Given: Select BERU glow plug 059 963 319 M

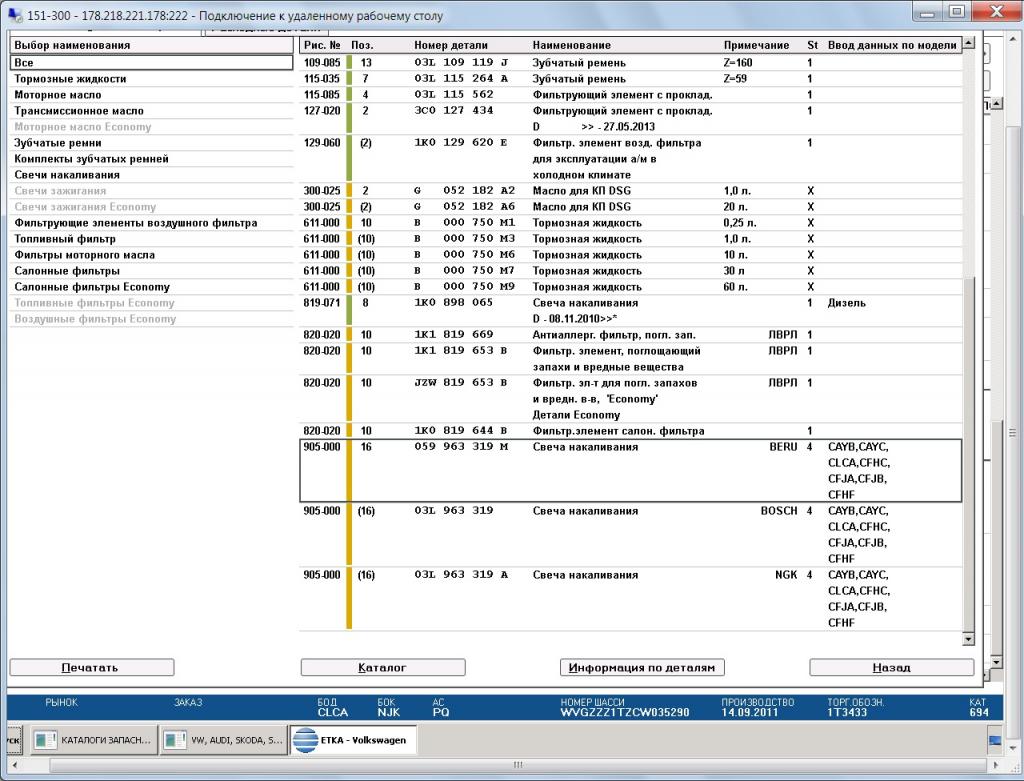Looking at the screenshot, I should point(631,471).
